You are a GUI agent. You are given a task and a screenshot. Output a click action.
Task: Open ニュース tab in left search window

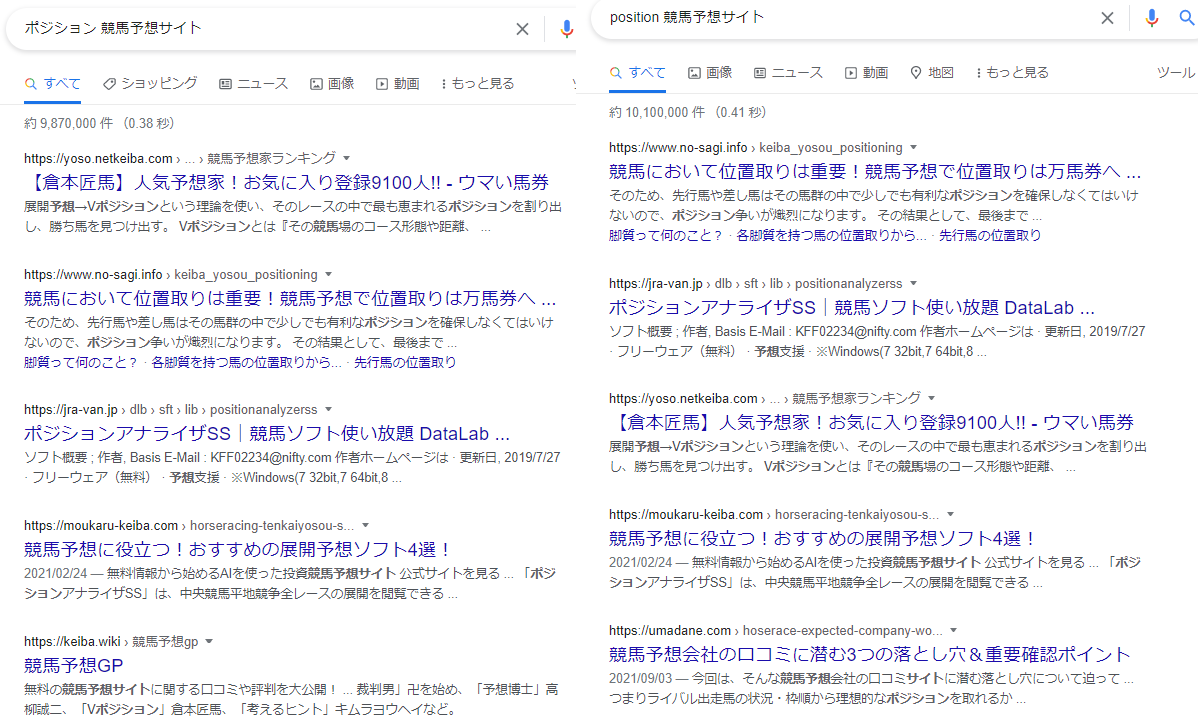(x=254, y=84)
